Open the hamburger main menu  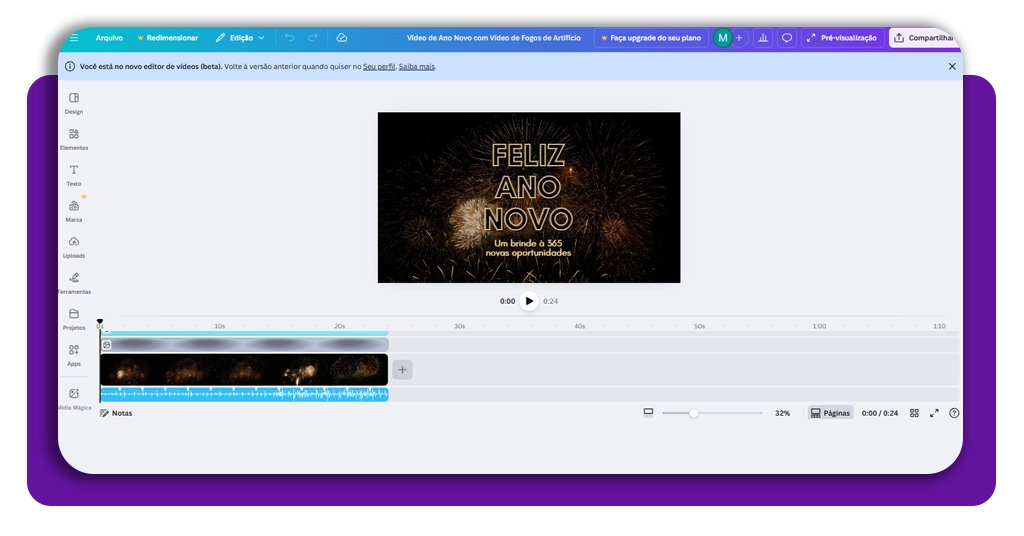[x=74, y=38]
